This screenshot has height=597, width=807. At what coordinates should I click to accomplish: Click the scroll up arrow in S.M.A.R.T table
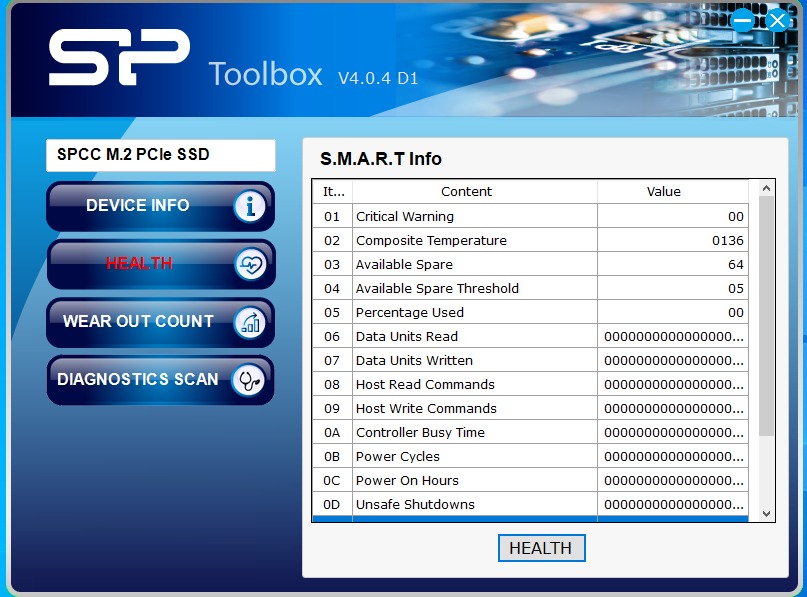click(766, 188)
